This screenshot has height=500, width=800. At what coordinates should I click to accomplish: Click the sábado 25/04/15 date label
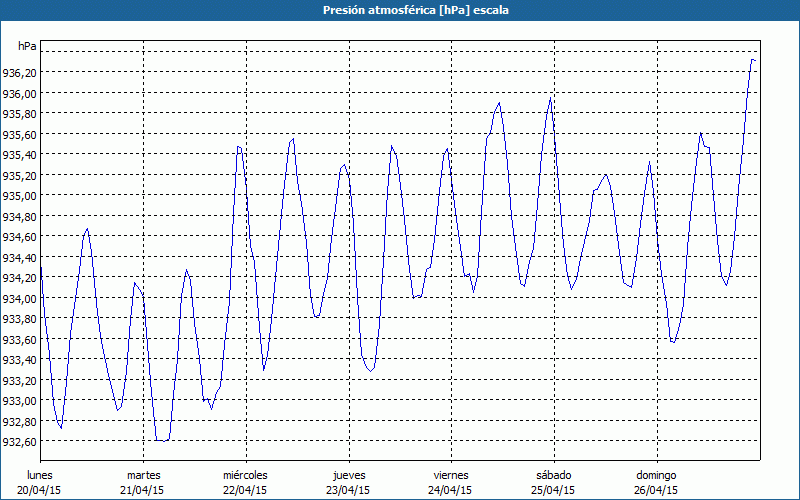pyautogui.click(x=553, y=482)
